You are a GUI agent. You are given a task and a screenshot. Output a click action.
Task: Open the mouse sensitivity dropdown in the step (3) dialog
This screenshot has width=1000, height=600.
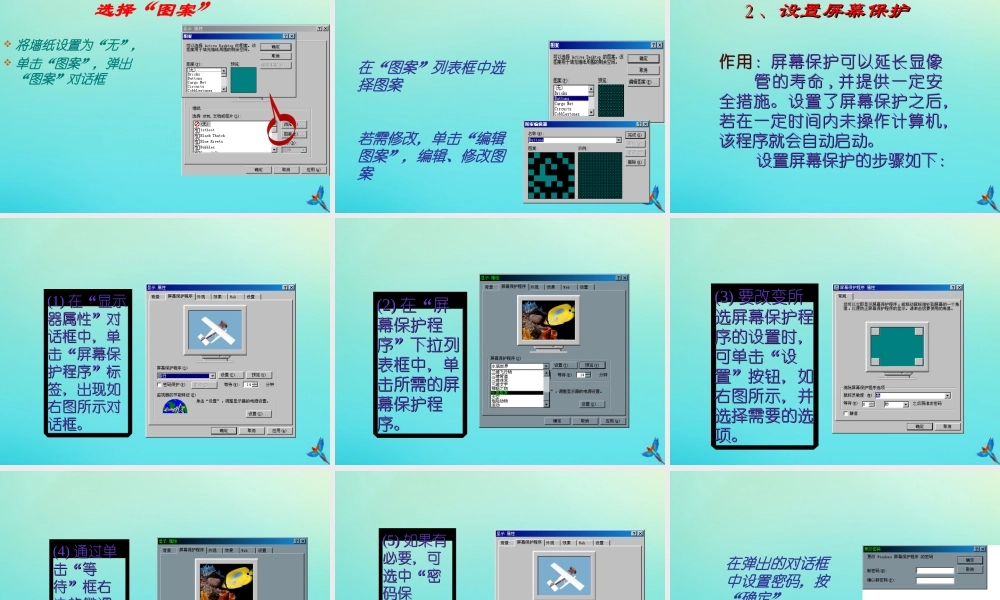click(x=948, y=396)
